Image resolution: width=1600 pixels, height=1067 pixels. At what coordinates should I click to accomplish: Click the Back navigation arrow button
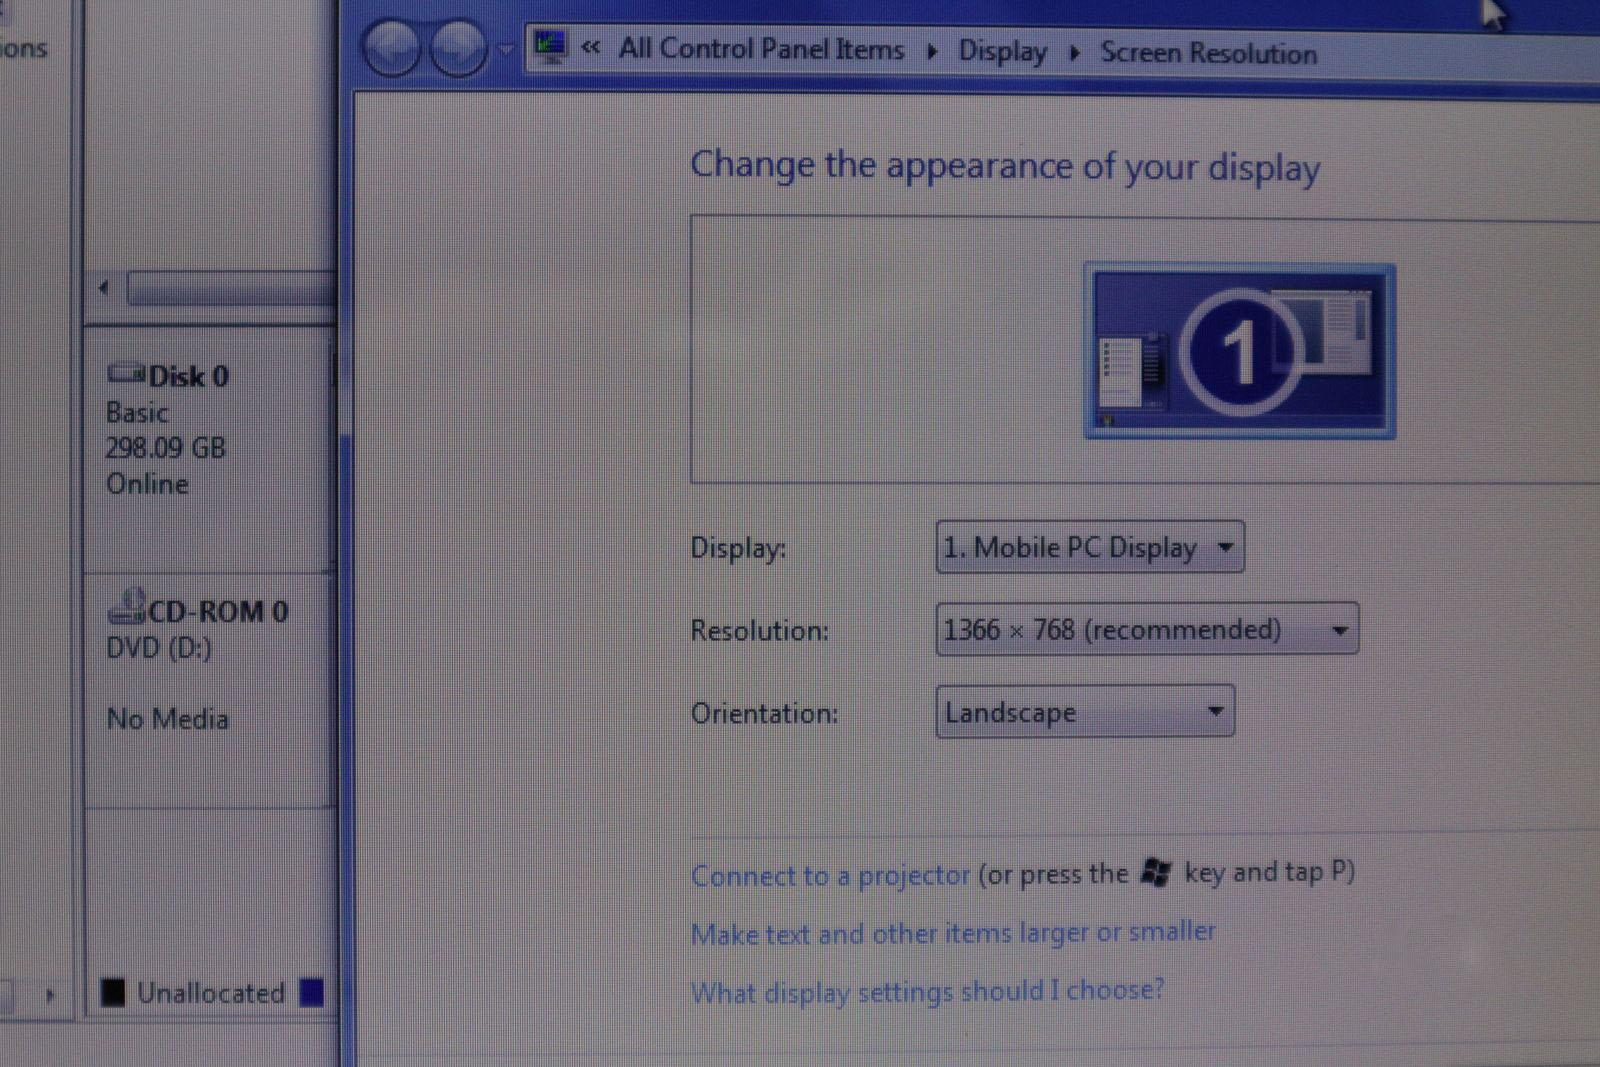point(391,47)
